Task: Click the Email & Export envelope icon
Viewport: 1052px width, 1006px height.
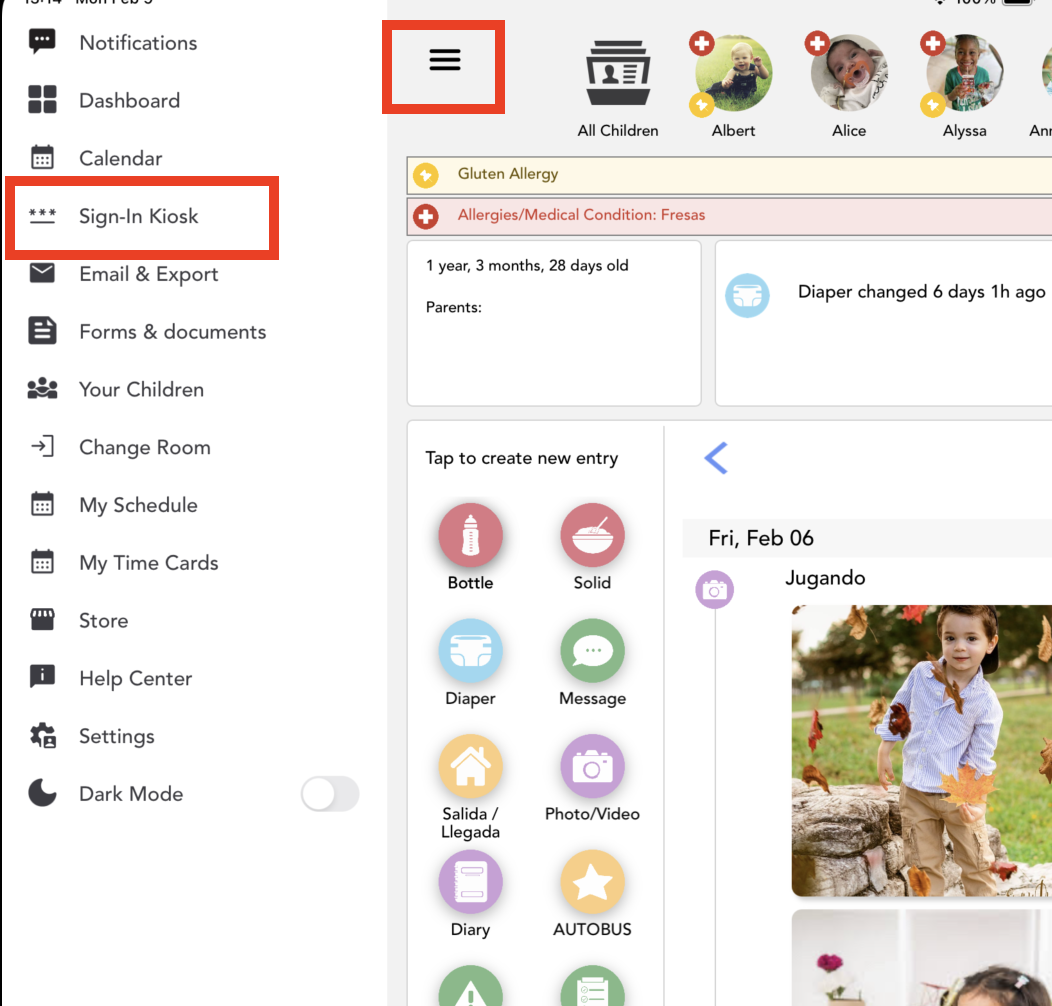Action: [42, 273]
